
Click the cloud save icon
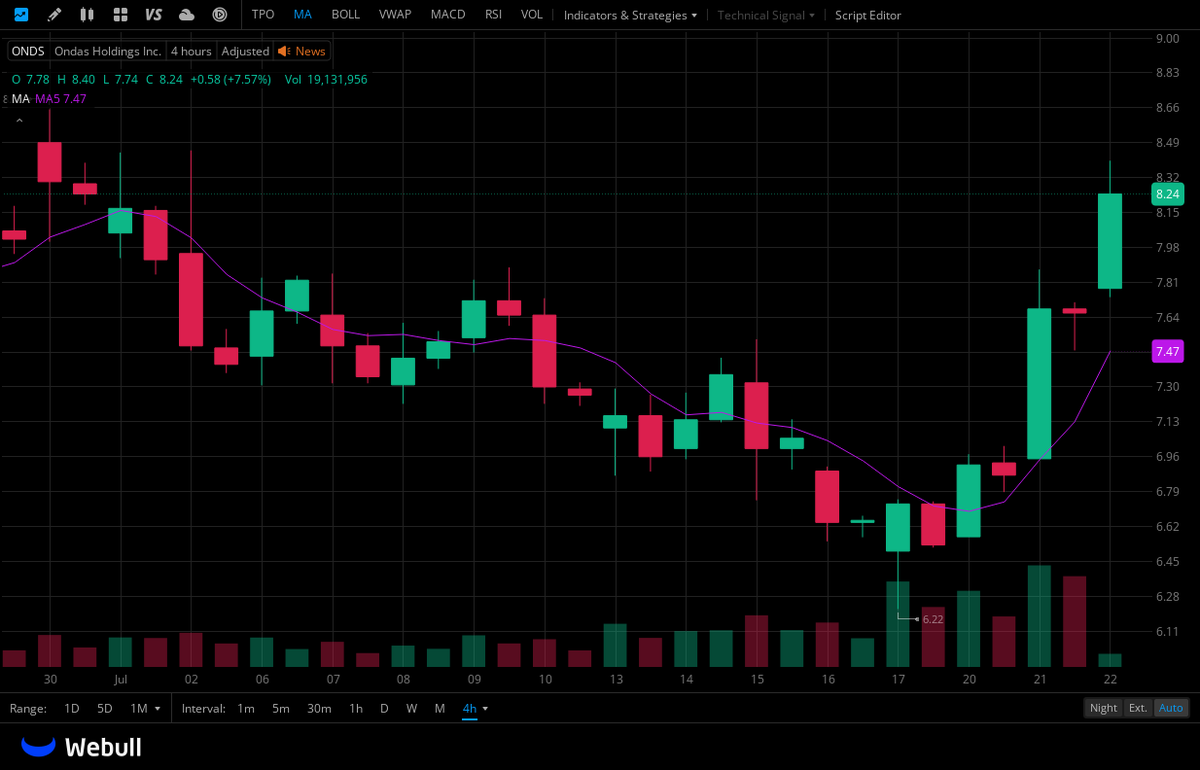point(186,15)
